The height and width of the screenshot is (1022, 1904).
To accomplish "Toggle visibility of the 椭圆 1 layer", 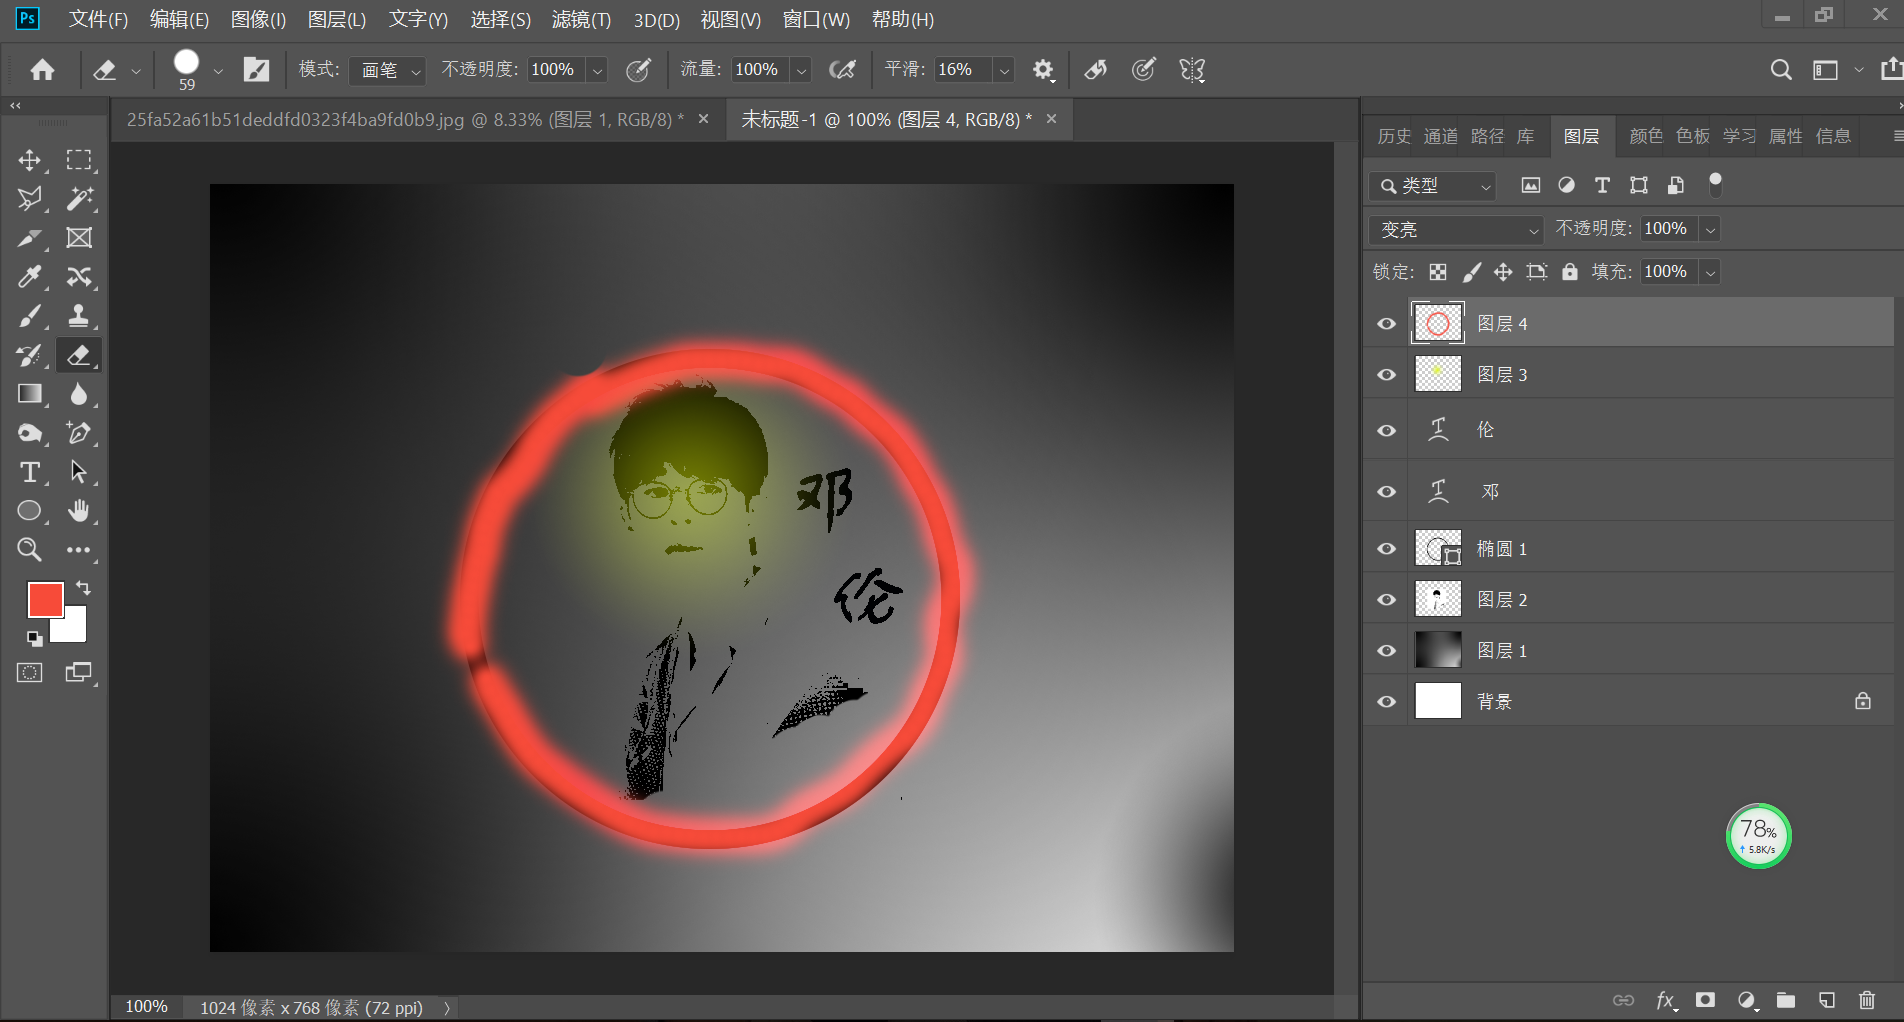I will pyautogui.click(x=1385, y=548).
